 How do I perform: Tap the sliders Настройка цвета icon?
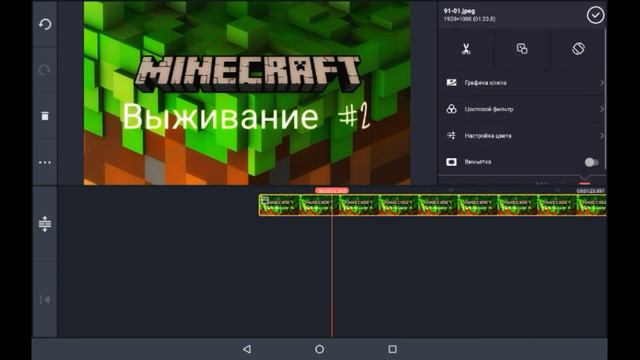(x=451, y=136)
